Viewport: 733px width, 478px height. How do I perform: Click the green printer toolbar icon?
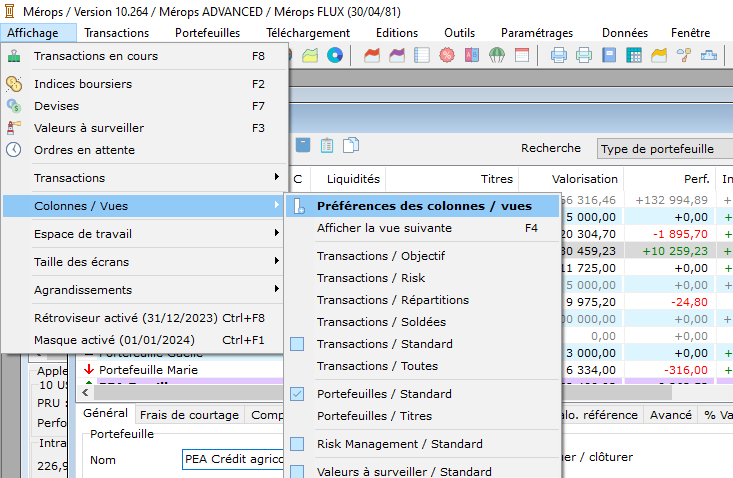[584, 56]
